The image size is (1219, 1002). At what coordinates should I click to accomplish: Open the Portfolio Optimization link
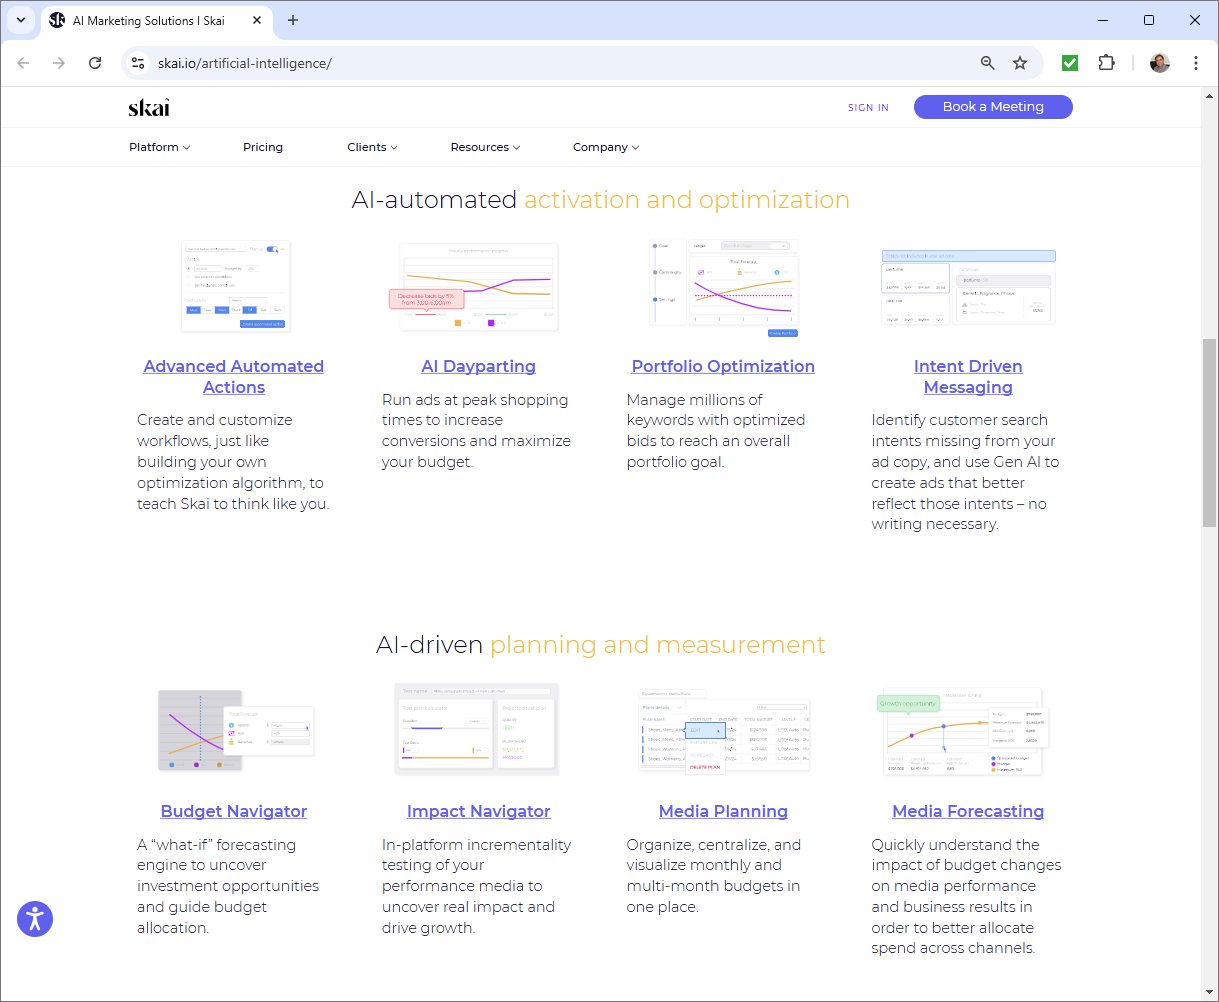point(723,366)
